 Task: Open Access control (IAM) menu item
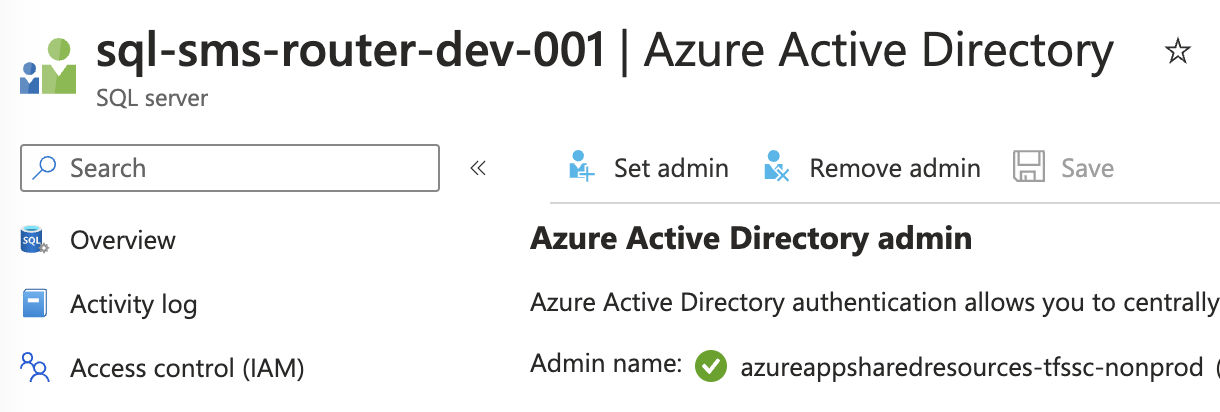pos(187,368)
